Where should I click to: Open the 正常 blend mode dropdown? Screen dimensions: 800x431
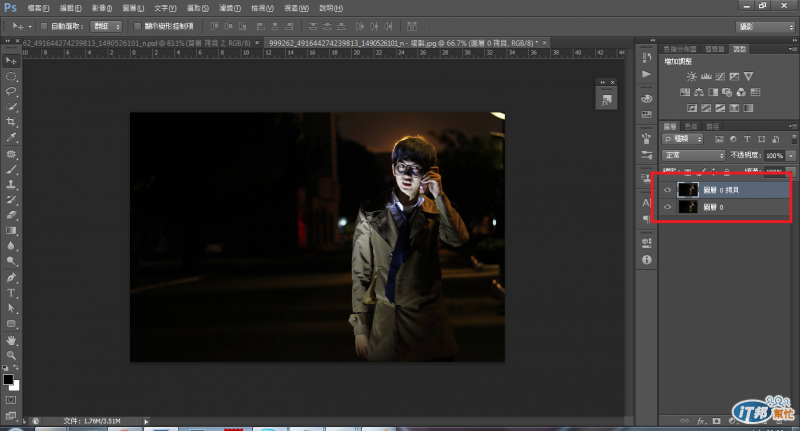(x=693, y=155)
